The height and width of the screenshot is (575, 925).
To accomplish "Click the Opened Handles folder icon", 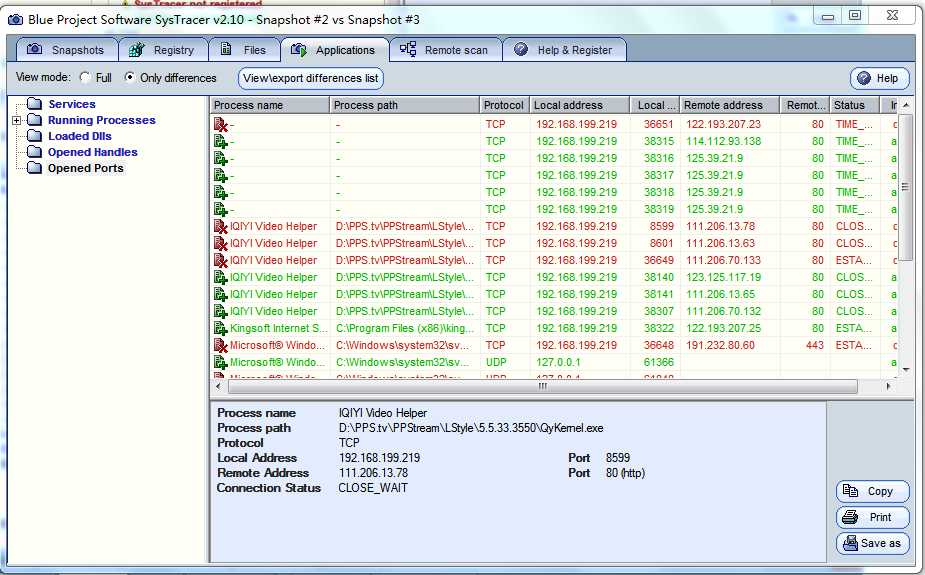I will pos(35,152).
